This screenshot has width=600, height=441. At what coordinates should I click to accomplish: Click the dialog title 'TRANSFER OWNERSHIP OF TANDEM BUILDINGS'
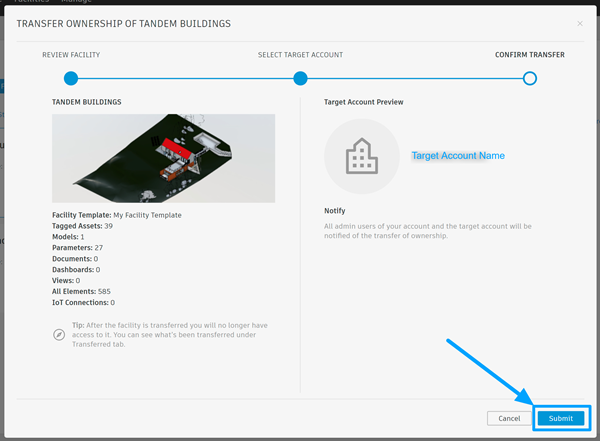click(124, 24)
